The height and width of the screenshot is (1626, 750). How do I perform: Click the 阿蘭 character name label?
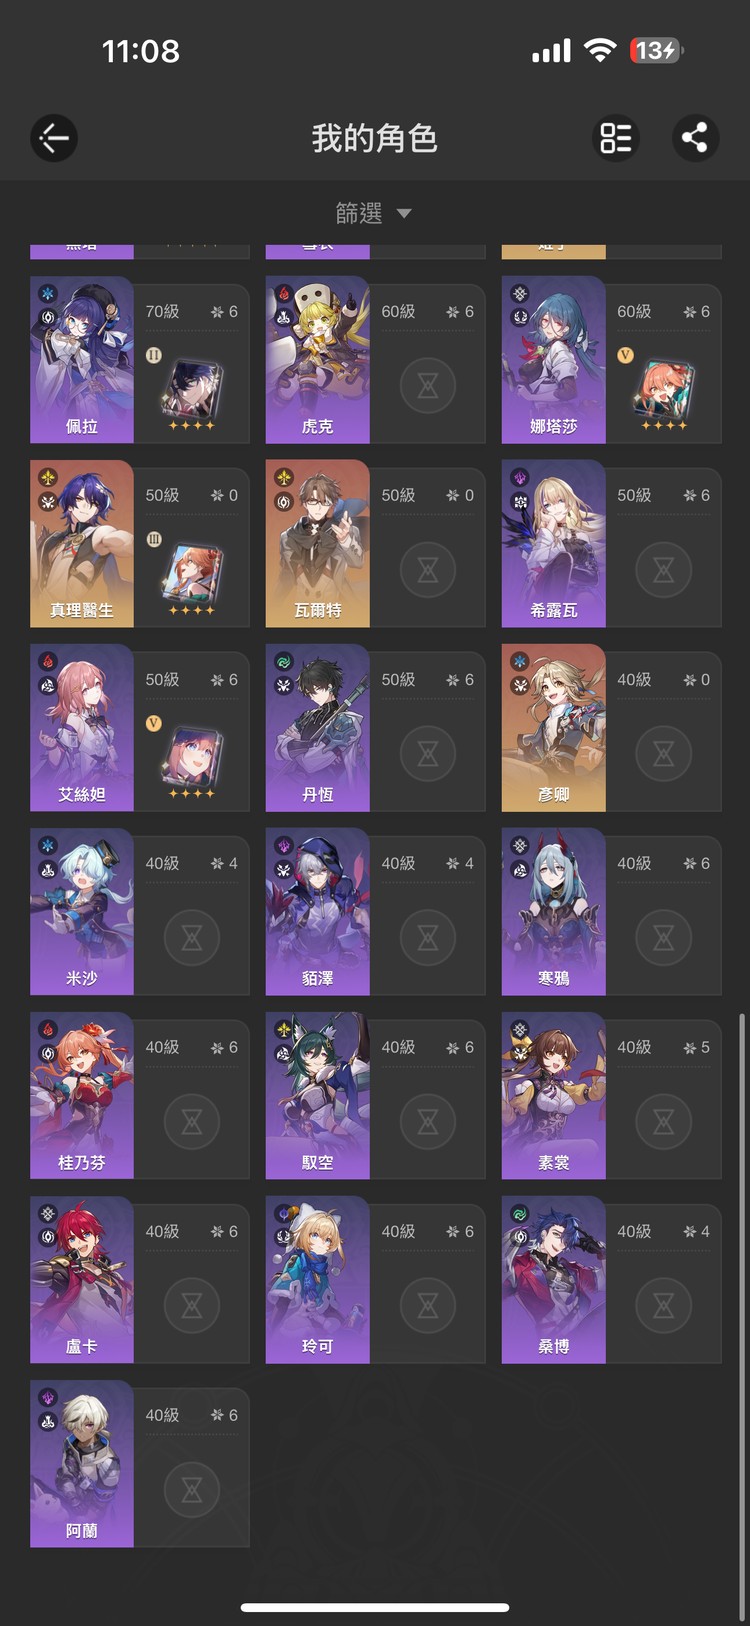(x=82, y=1531)
